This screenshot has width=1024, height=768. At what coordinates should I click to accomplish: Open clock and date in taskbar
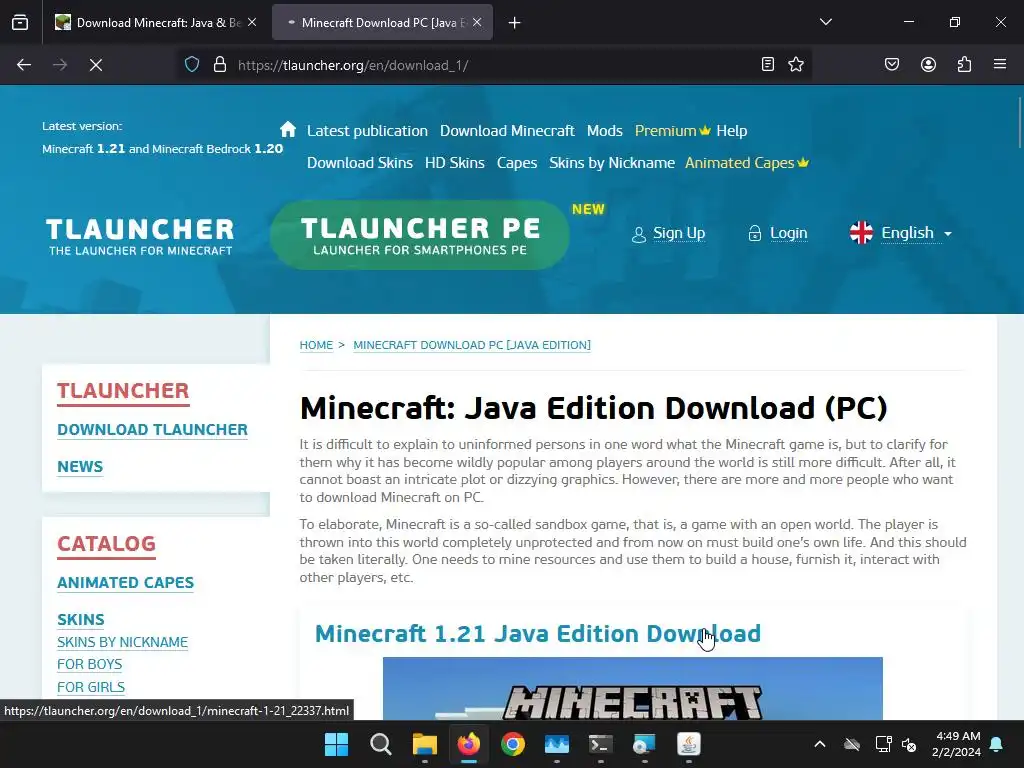click(957, 744)
